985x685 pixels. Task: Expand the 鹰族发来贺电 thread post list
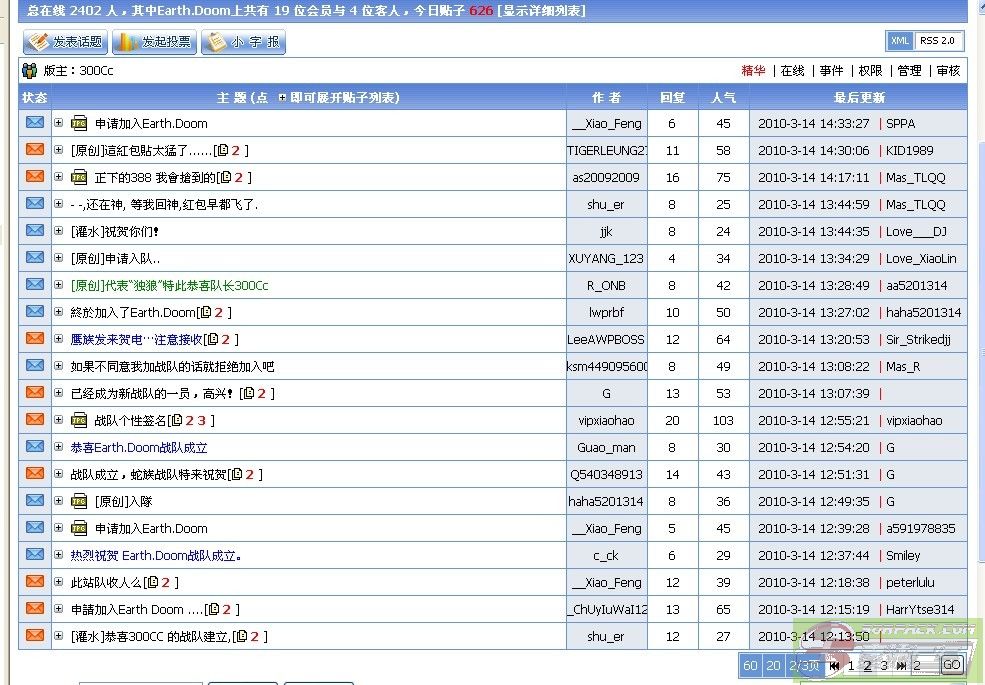[59, 339]
